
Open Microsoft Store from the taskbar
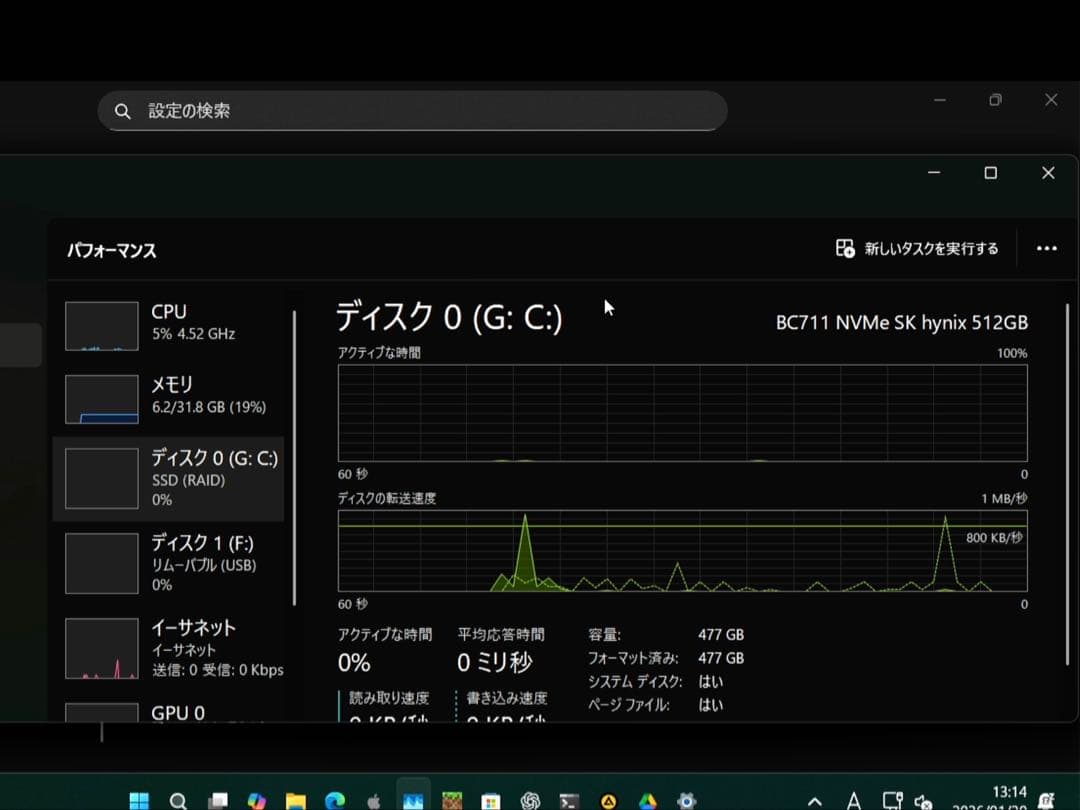pyautogui.click(x=489, y=800)
